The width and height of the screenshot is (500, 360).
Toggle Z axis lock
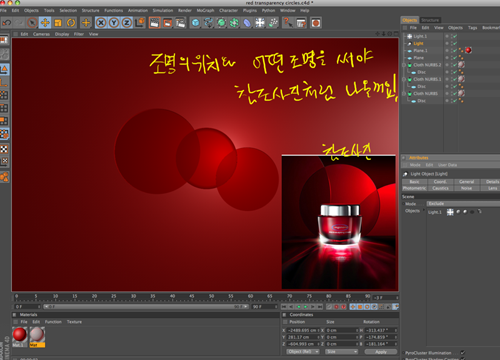pos(127,23)
